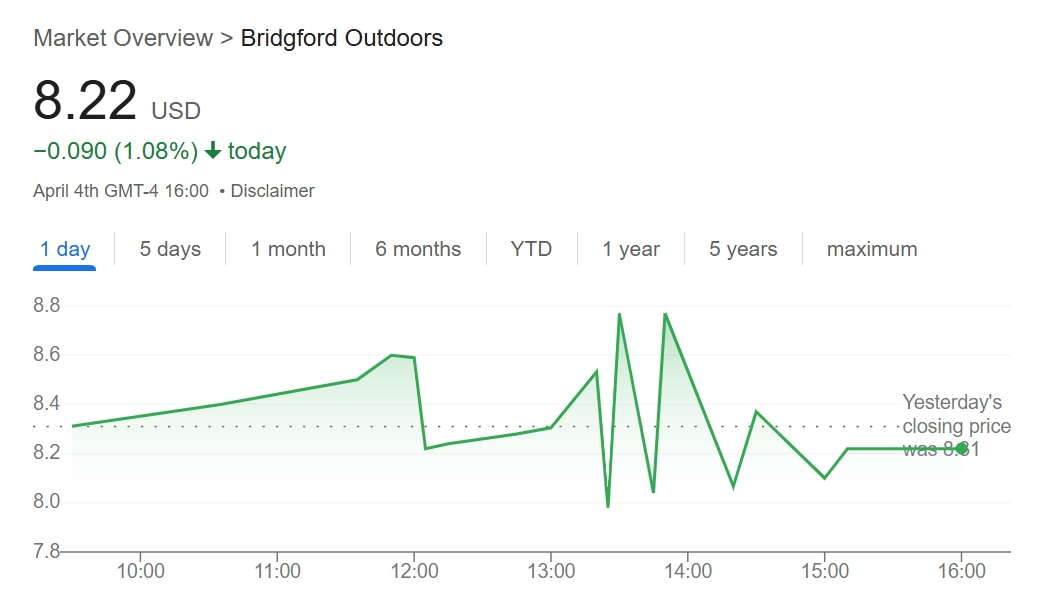Open the Market Overview breadcrumb link
Viewport: 1055px width, 605px height.
[123, 38]
